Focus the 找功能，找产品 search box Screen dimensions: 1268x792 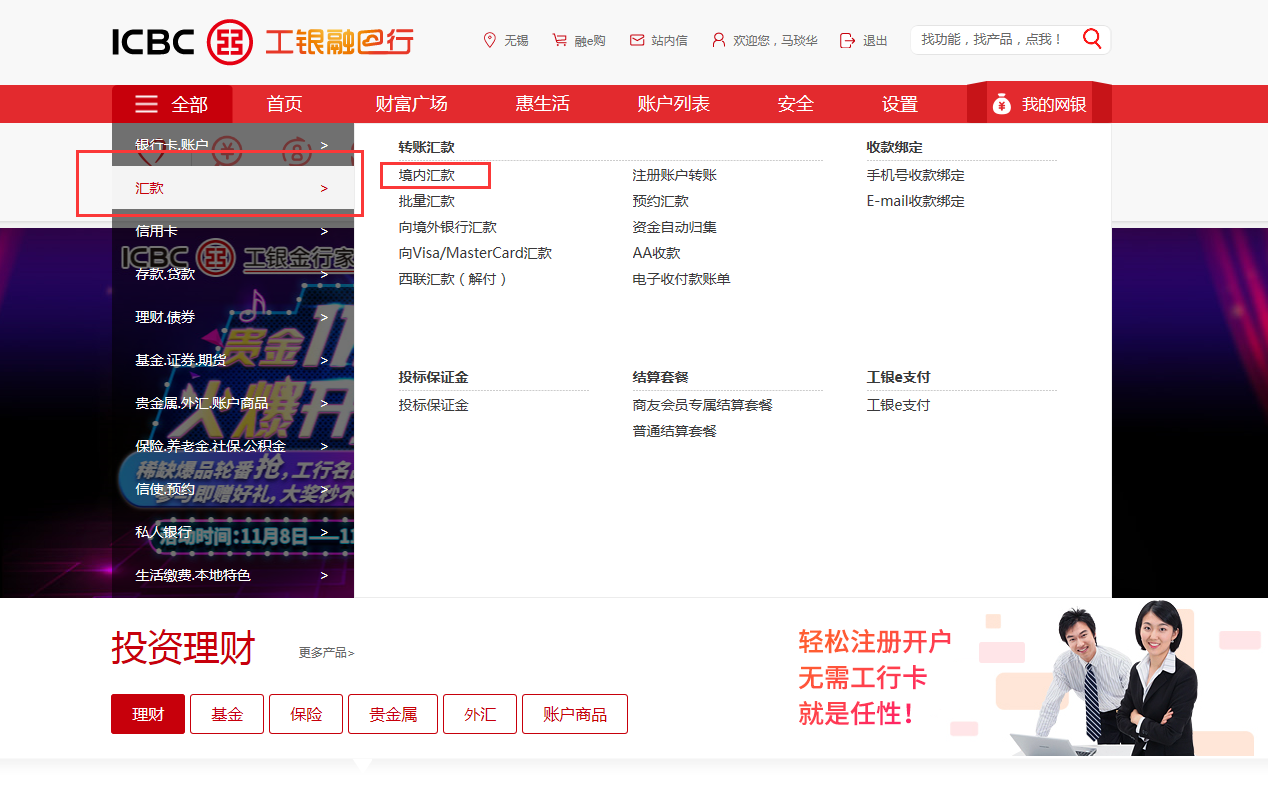[995, 39]
